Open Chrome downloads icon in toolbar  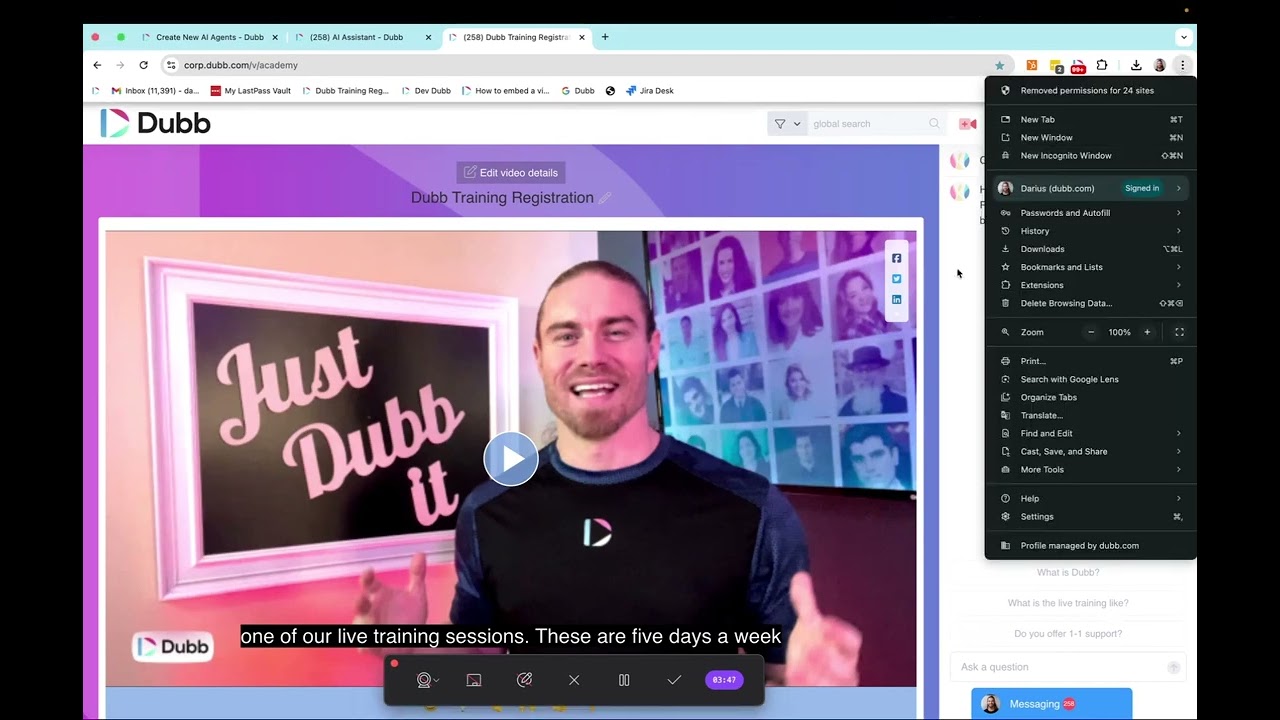pos(1136,65)
